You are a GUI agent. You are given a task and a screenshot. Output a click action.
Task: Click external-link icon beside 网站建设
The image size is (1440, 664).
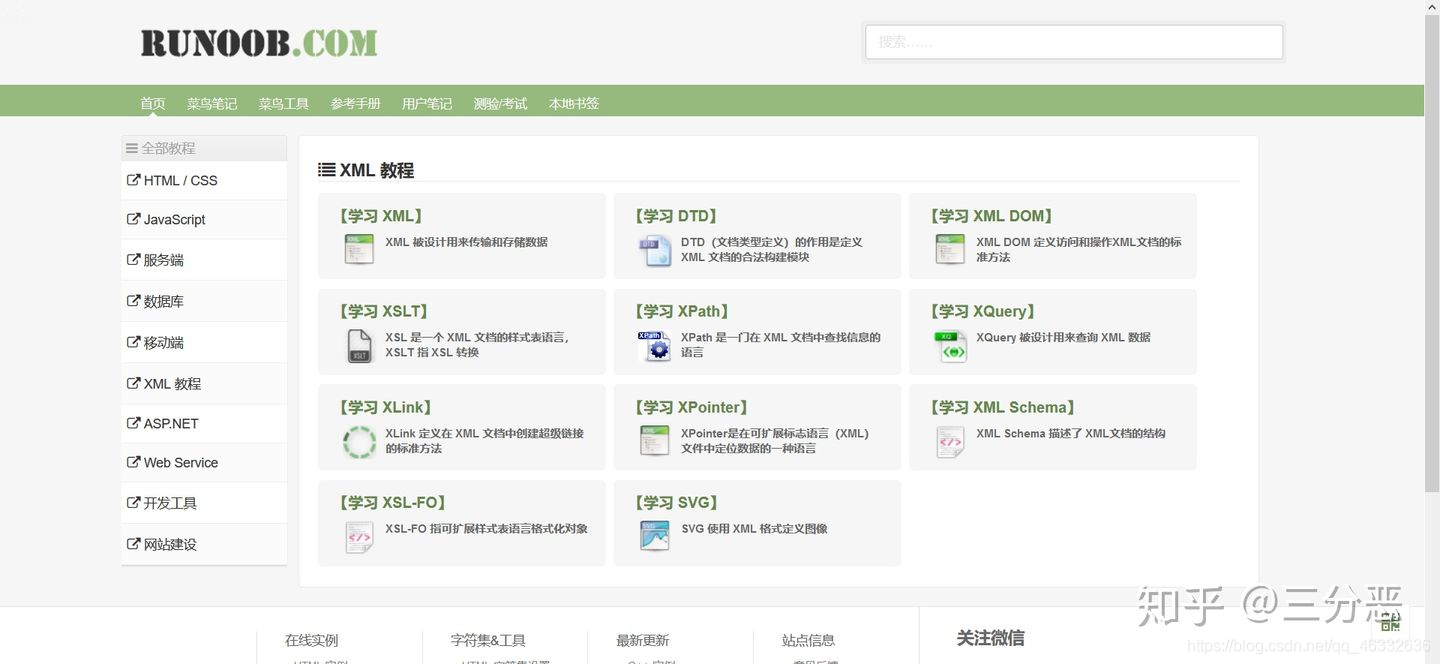point(133,544)
